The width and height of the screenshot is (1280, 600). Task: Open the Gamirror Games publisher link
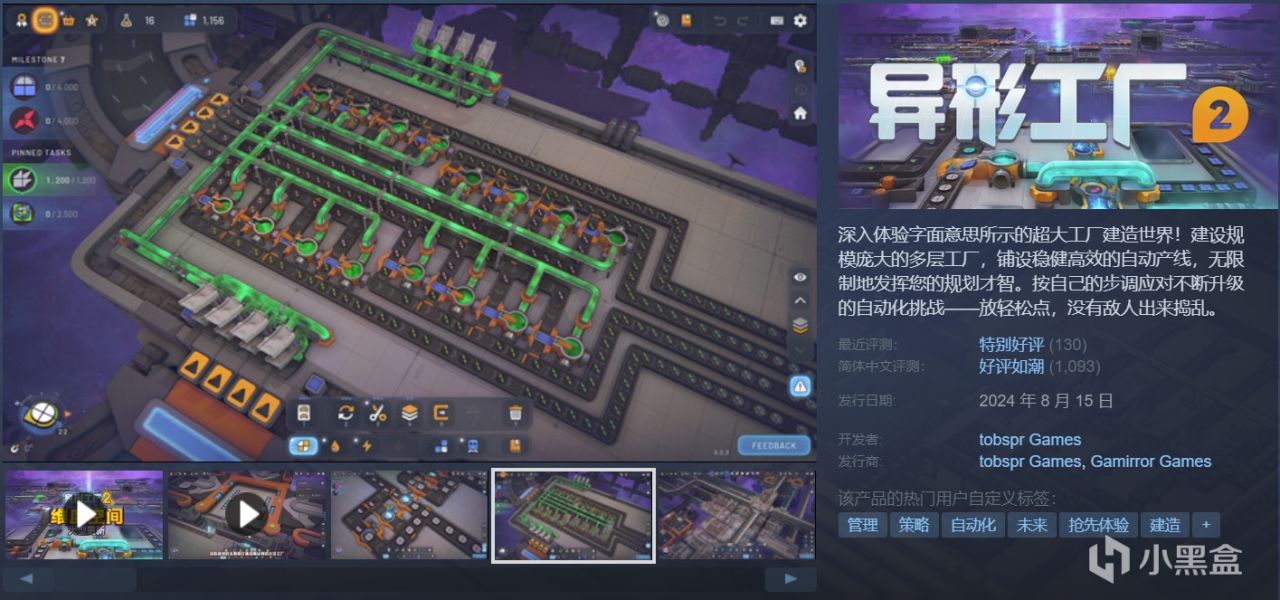(1151, 461)
